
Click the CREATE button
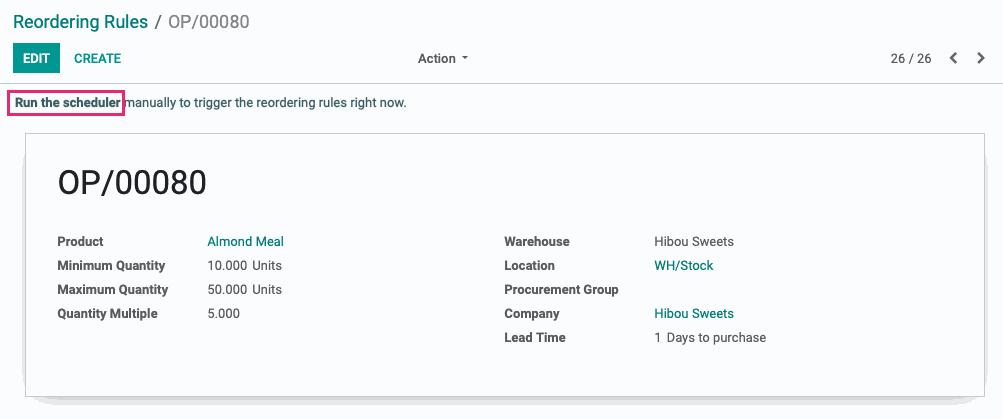(97, 58)
